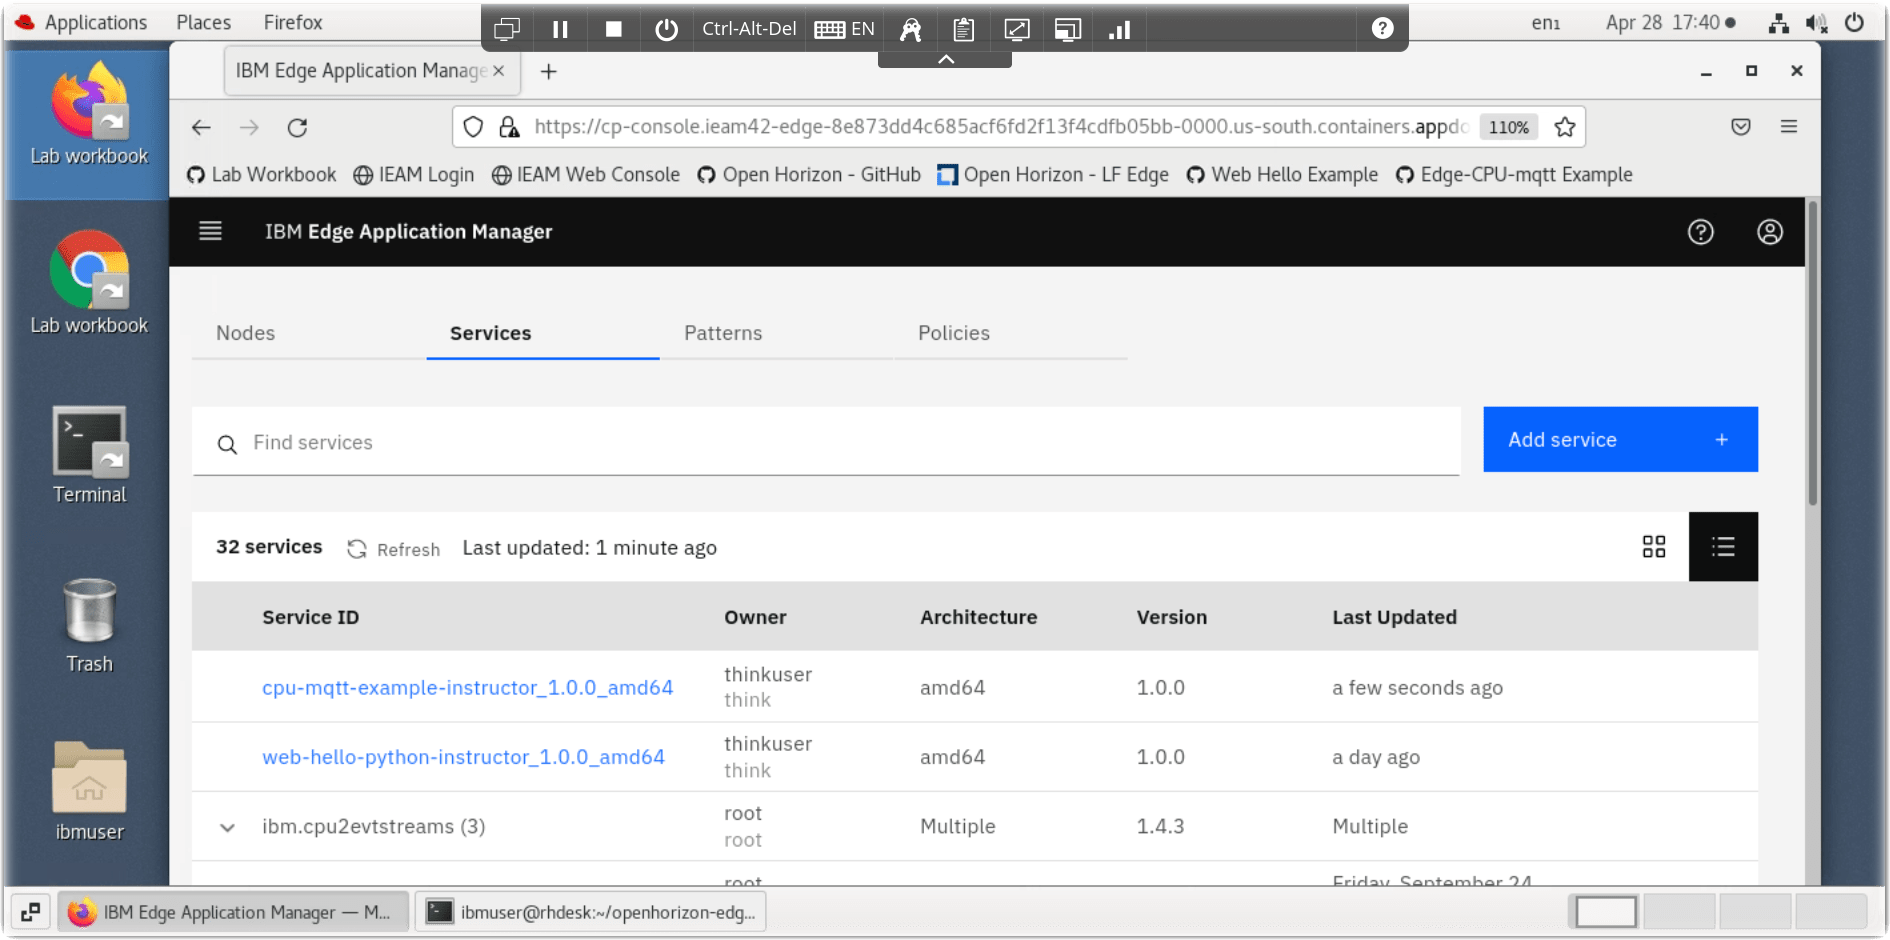Open Open Horizon - LF Edge bookmark
The image size is (1890, 940).
click(x=1053, y=175)
